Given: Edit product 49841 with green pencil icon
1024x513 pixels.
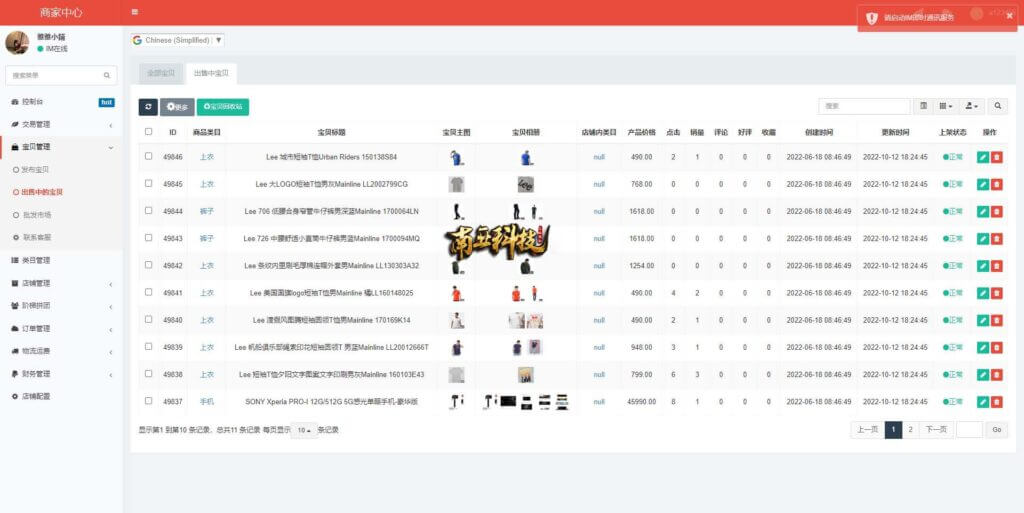Looking at the screenshot, I should [983, 293].
